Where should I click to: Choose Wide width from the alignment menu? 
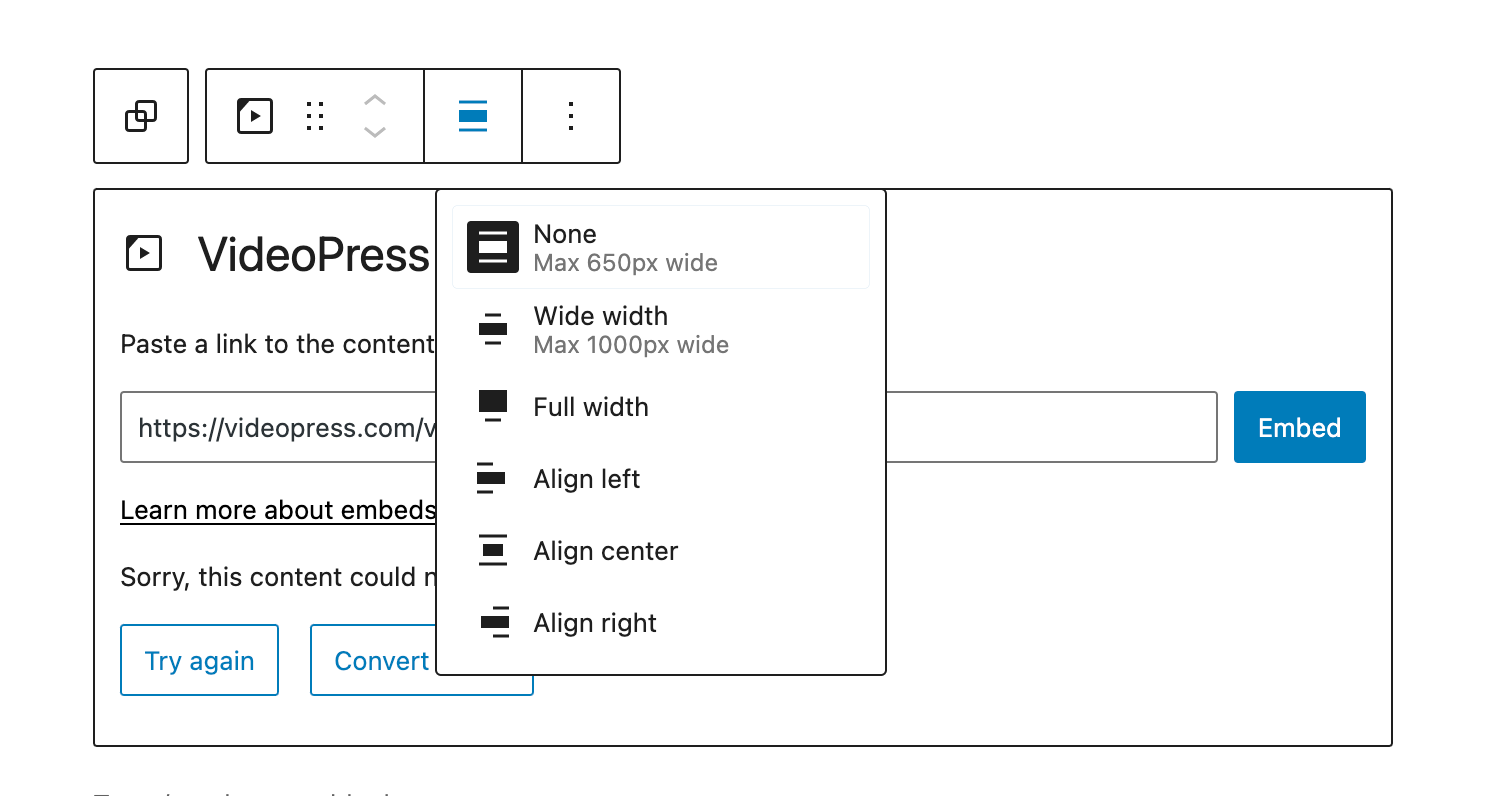600,329
